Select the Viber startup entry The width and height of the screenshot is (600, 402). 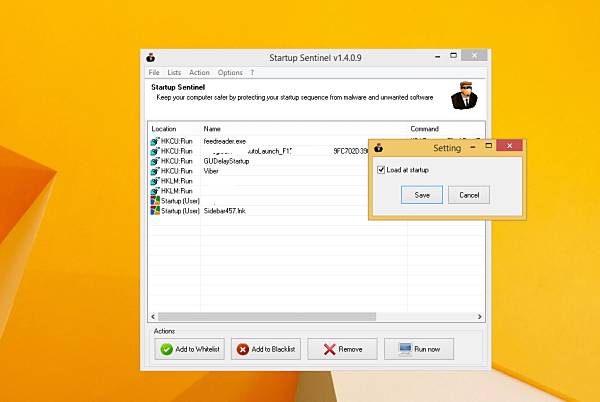click(x=211, y=171)
